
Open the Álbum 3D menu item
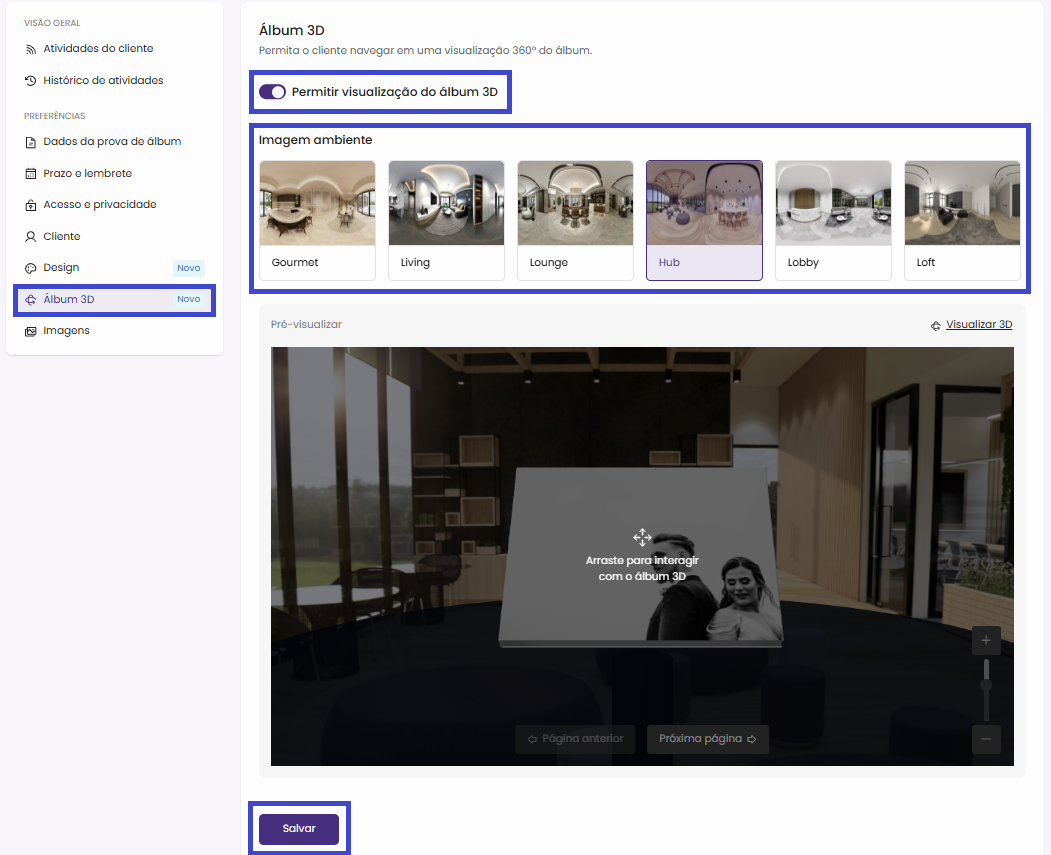tap(69, 299)
